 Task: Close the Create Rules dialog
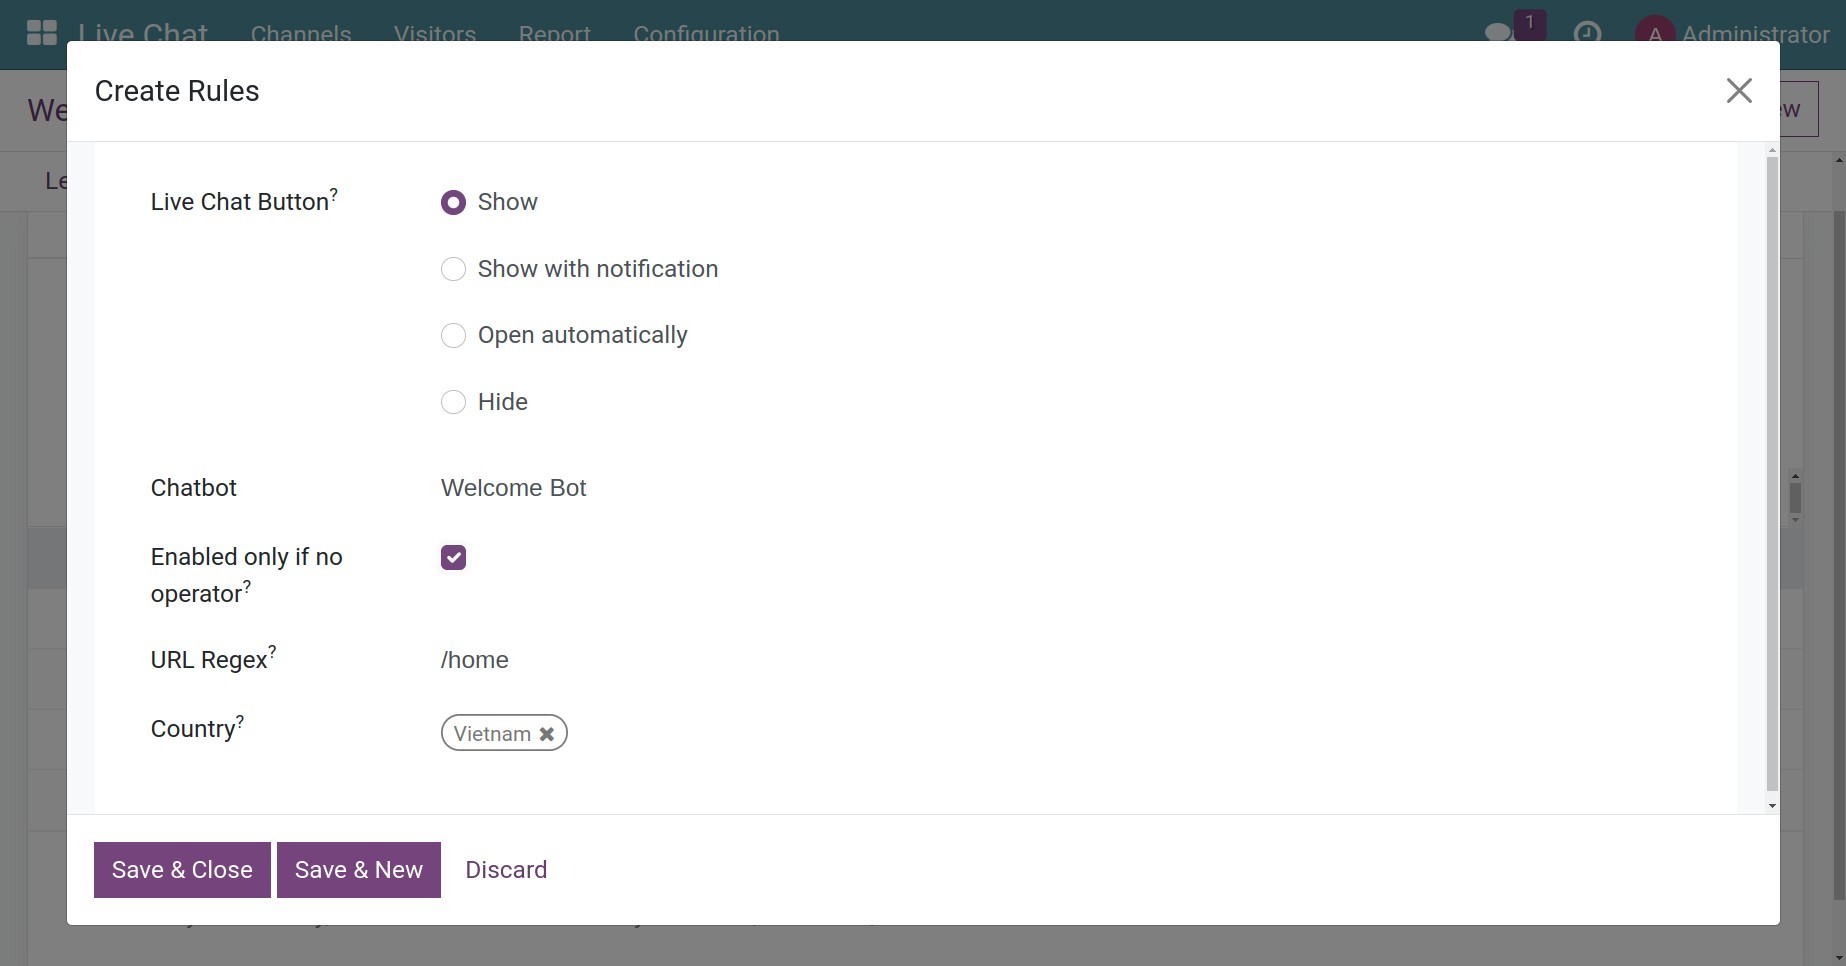[1739, 91]
